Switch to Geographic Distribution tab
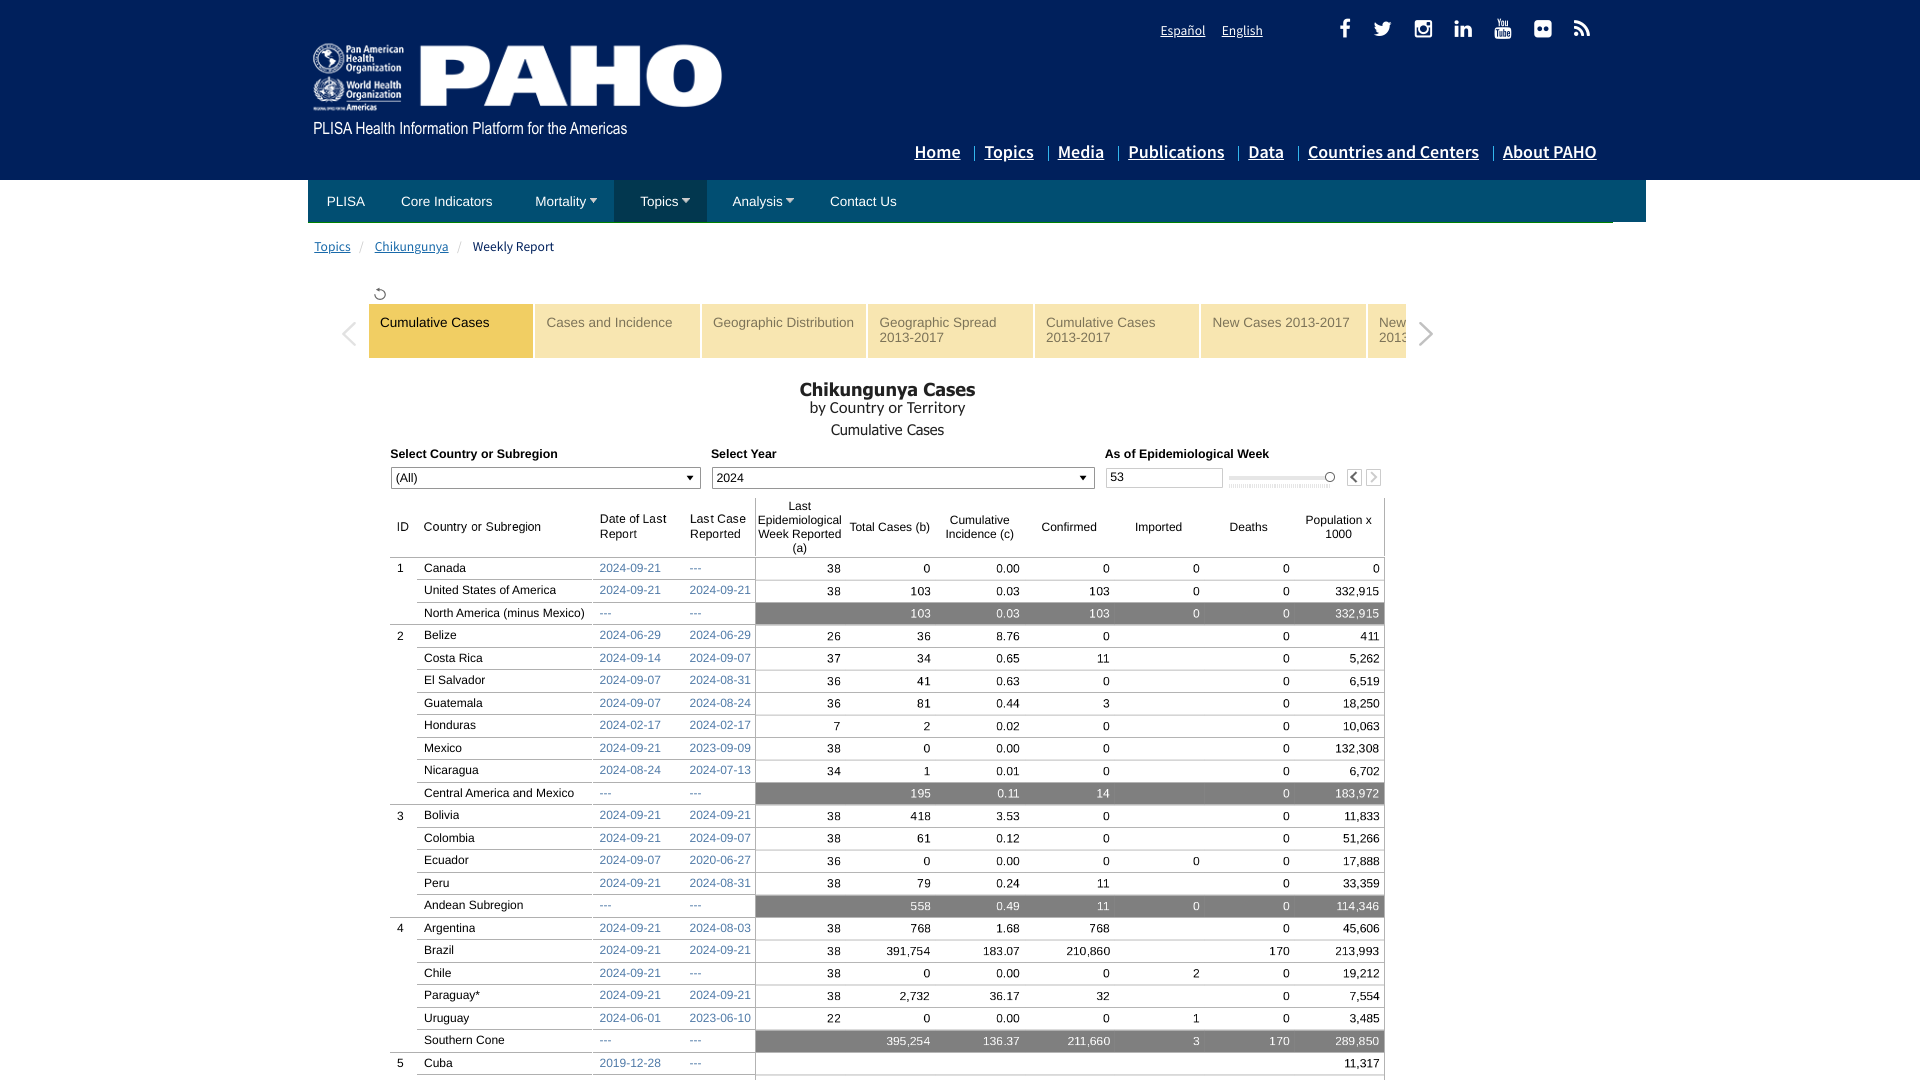Screen dimensions: 1920x1080 tap(783, 330)
